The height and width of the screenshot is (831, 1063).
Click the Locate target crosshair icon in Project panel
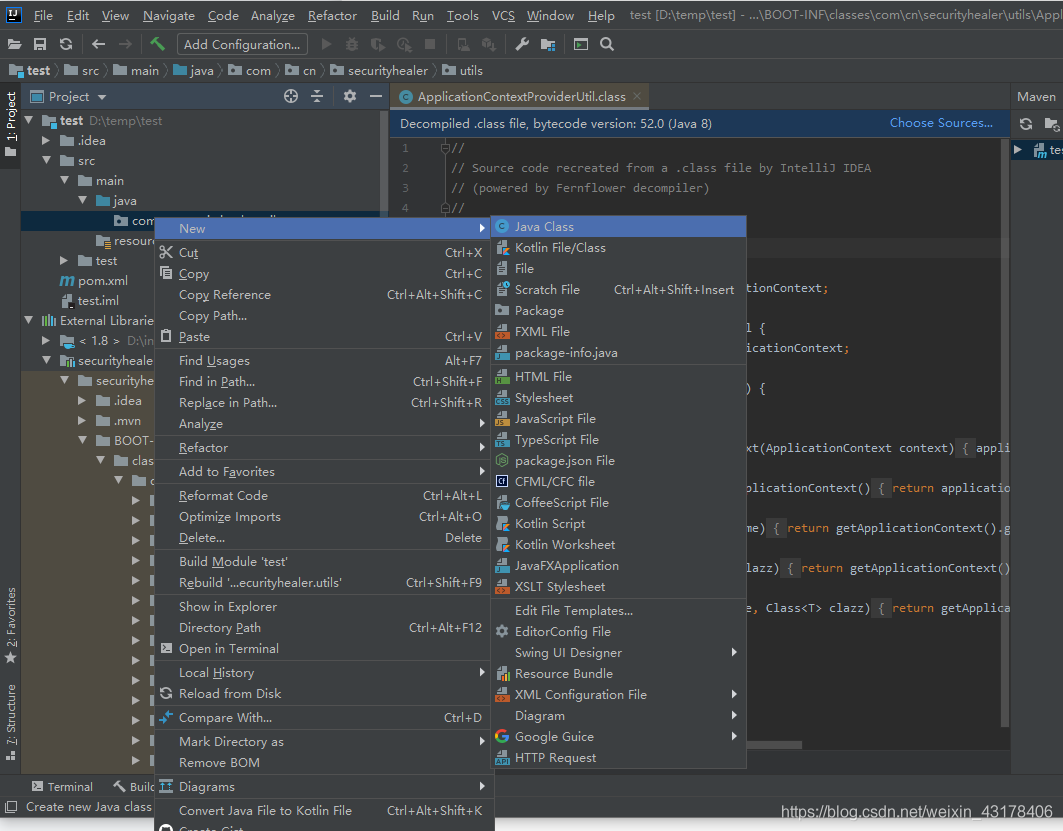(x=291, y=96)
